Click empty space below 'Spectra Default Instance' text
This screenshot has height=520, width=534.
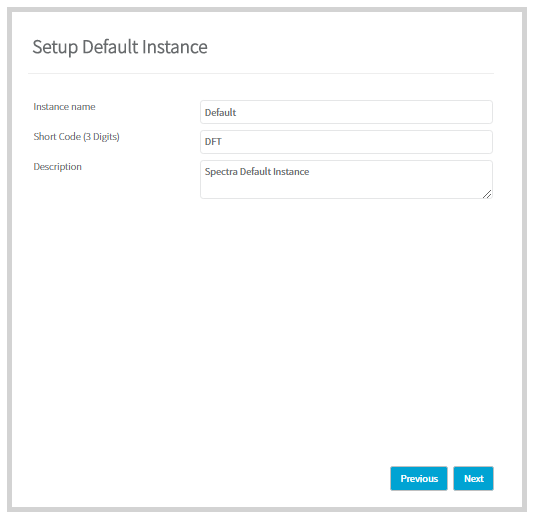(x=341, y=188)
